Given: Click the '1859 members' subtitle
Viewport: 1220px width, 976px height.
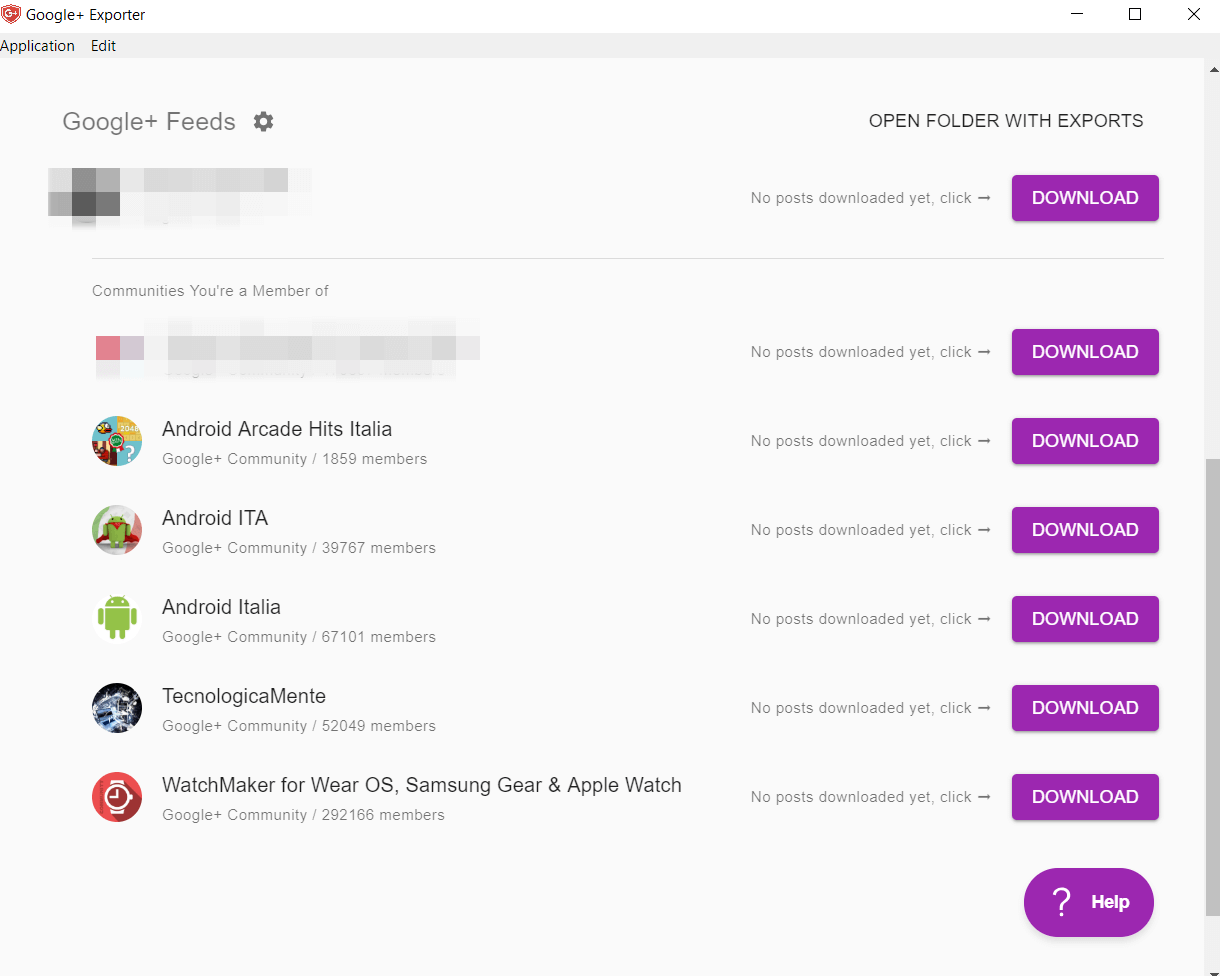Looking at the screenshot, I should click(x=374, y=459).
